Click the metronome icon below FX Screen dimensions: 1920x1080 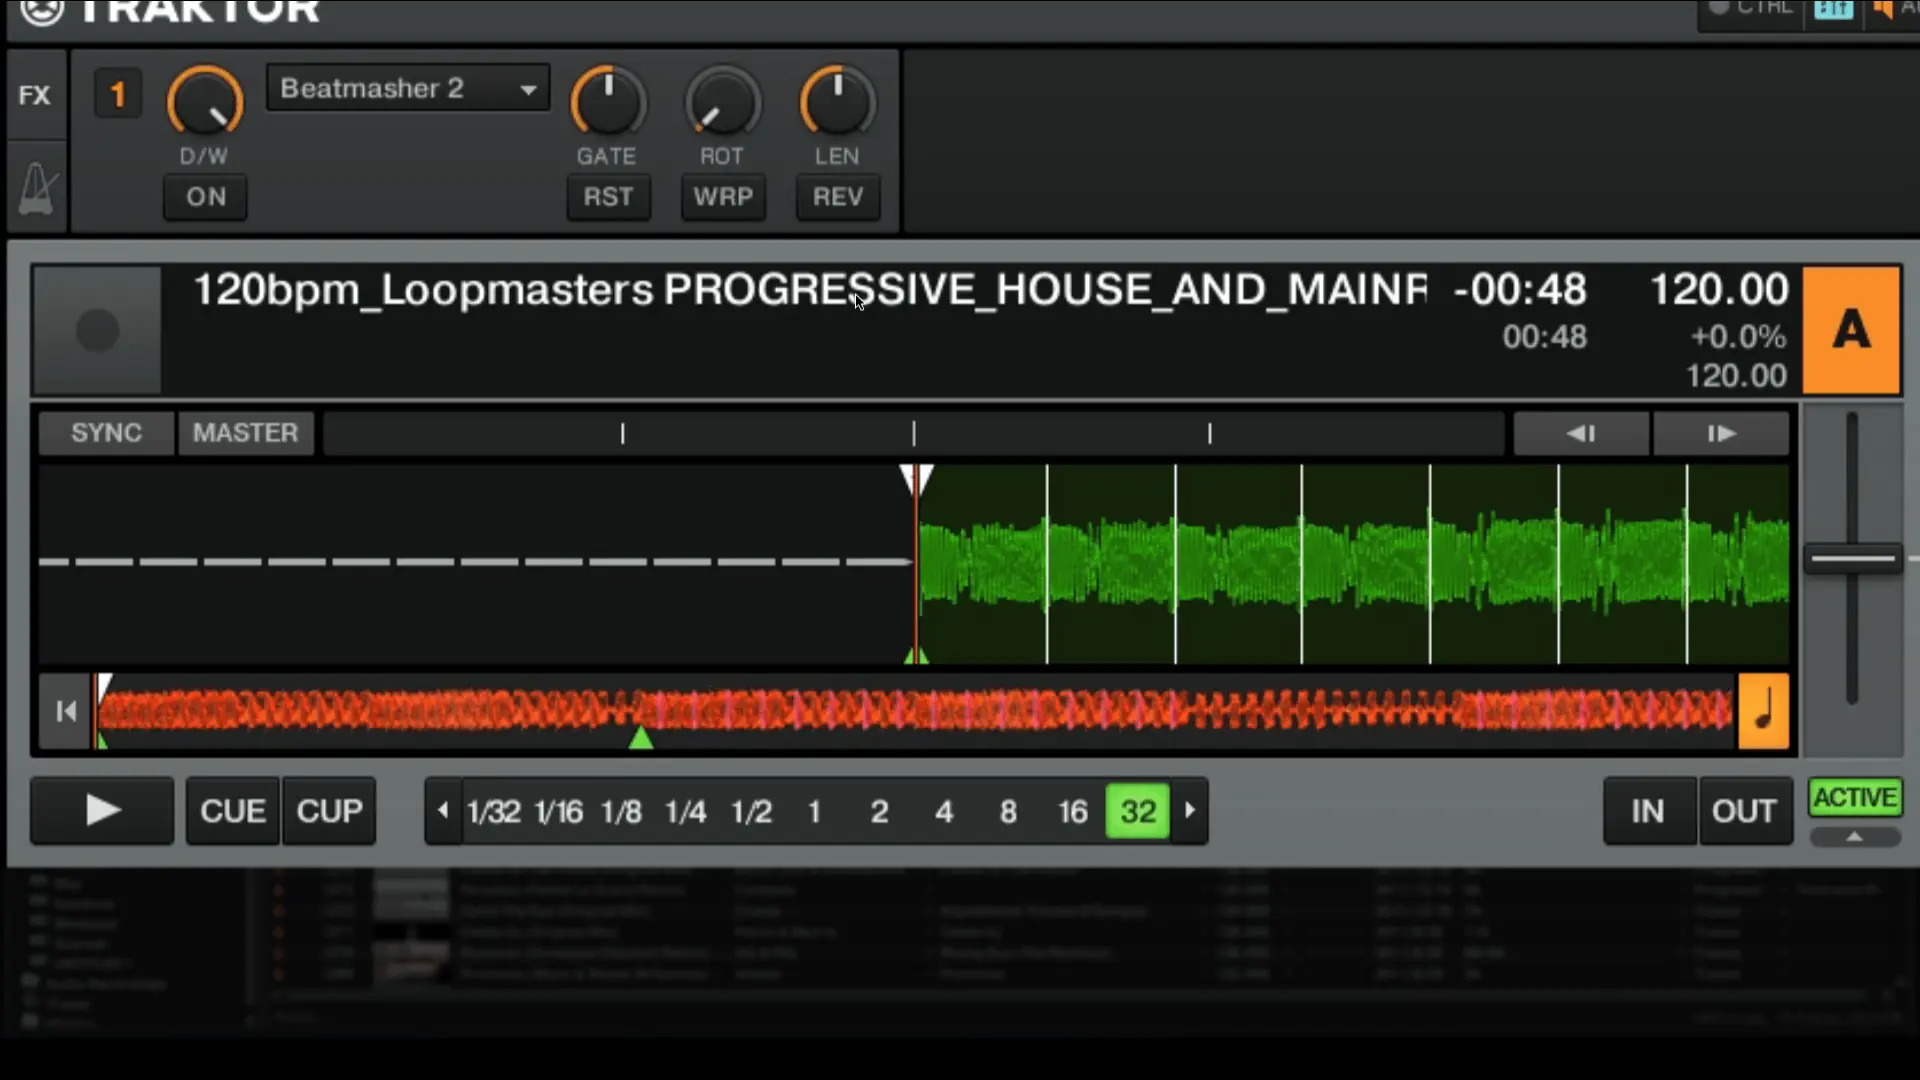(38, 188)
